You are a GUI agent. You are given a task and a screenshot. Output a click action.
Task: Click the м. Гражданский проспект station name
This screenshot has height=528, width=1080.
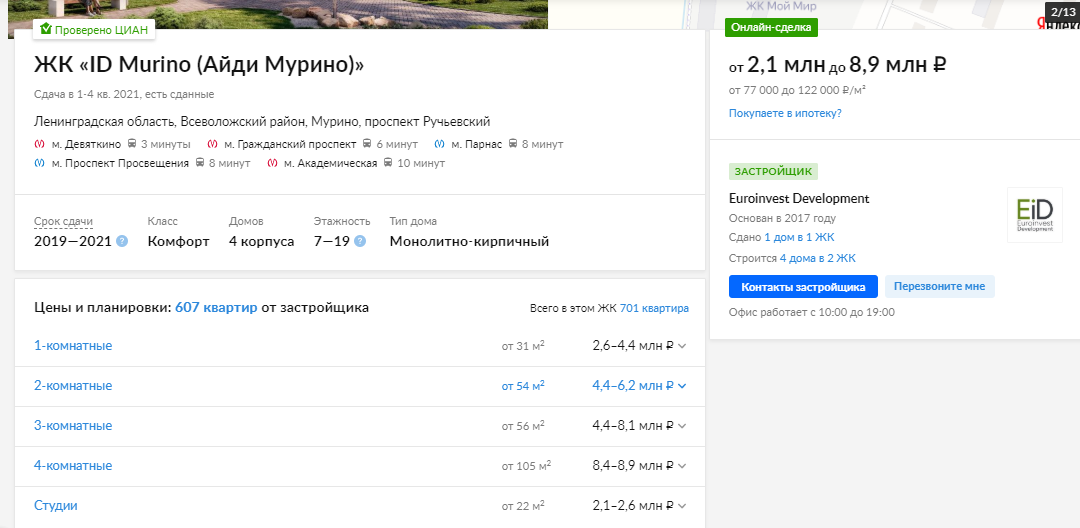point(290,144)
